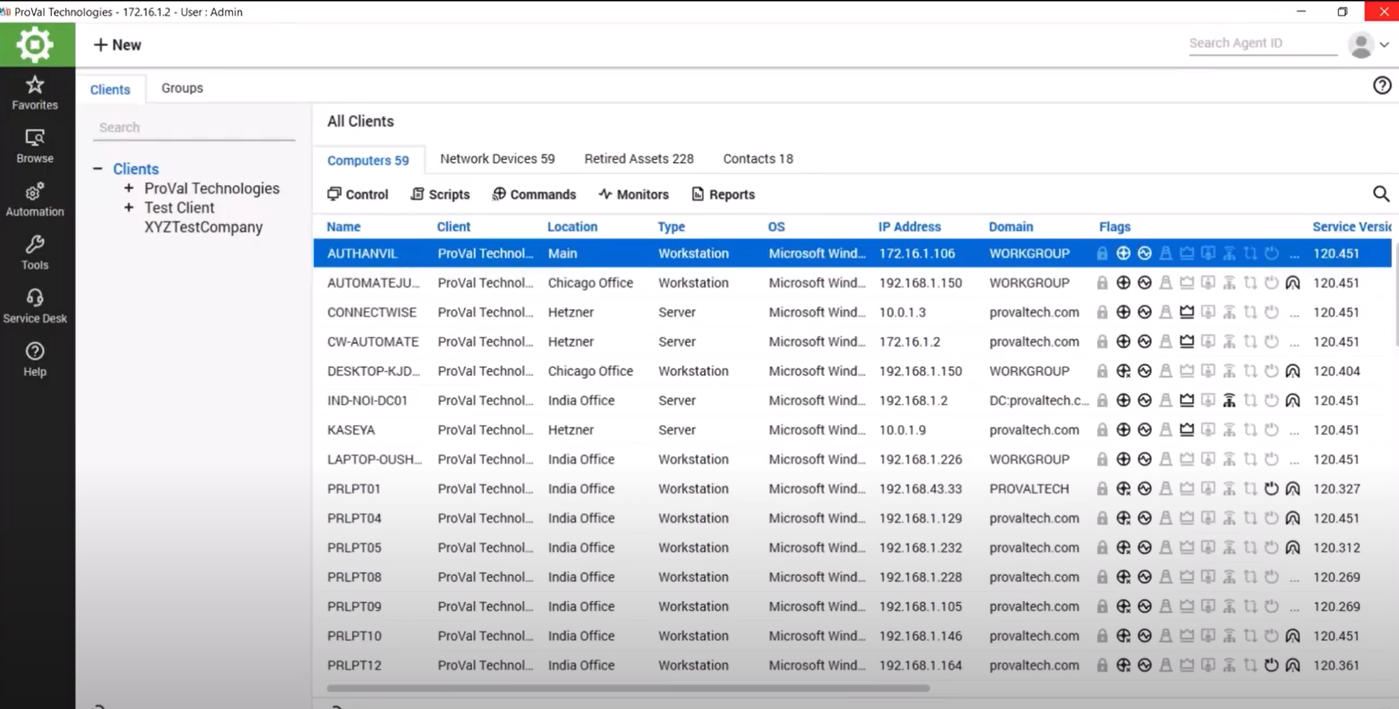Click the sync arrows flag icon in PRLPT05 row
Image resolution: width=1399 pixels, height=709 pixels.
coord(1250,548)
